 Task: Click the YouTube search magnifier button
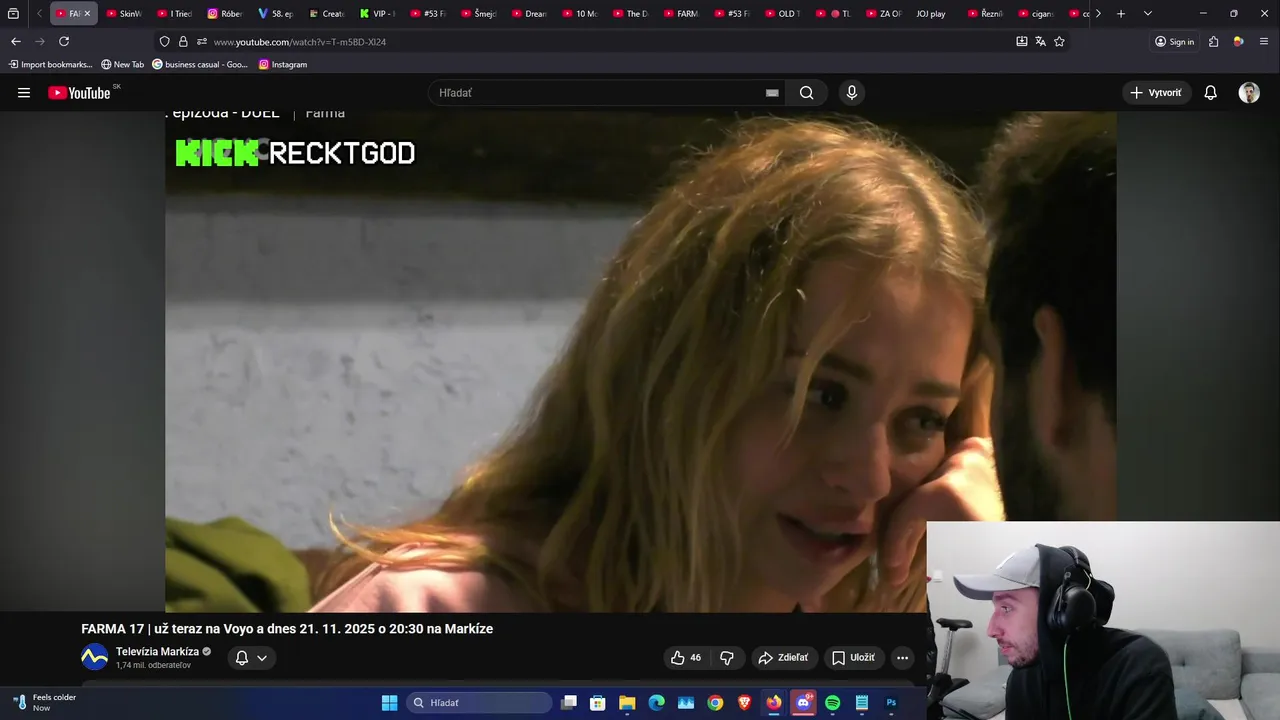(807, 93)
